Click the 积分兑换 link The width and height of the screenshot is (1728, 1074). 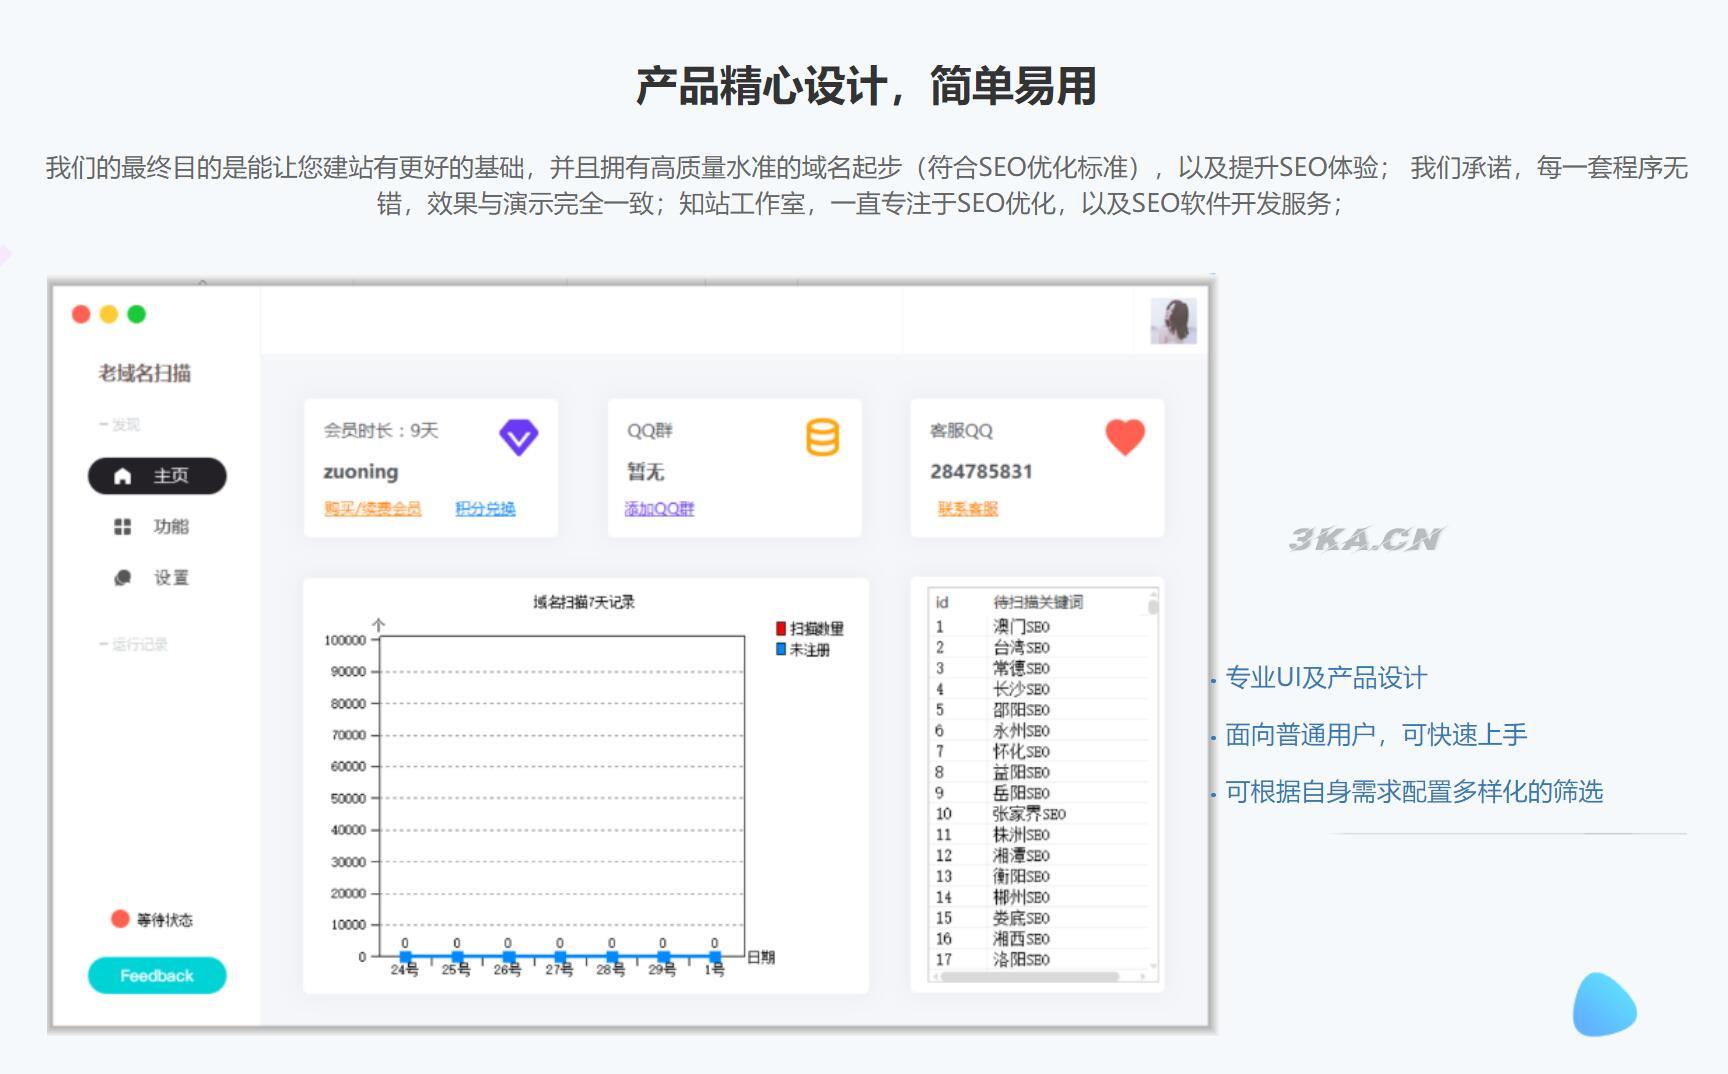485,509
